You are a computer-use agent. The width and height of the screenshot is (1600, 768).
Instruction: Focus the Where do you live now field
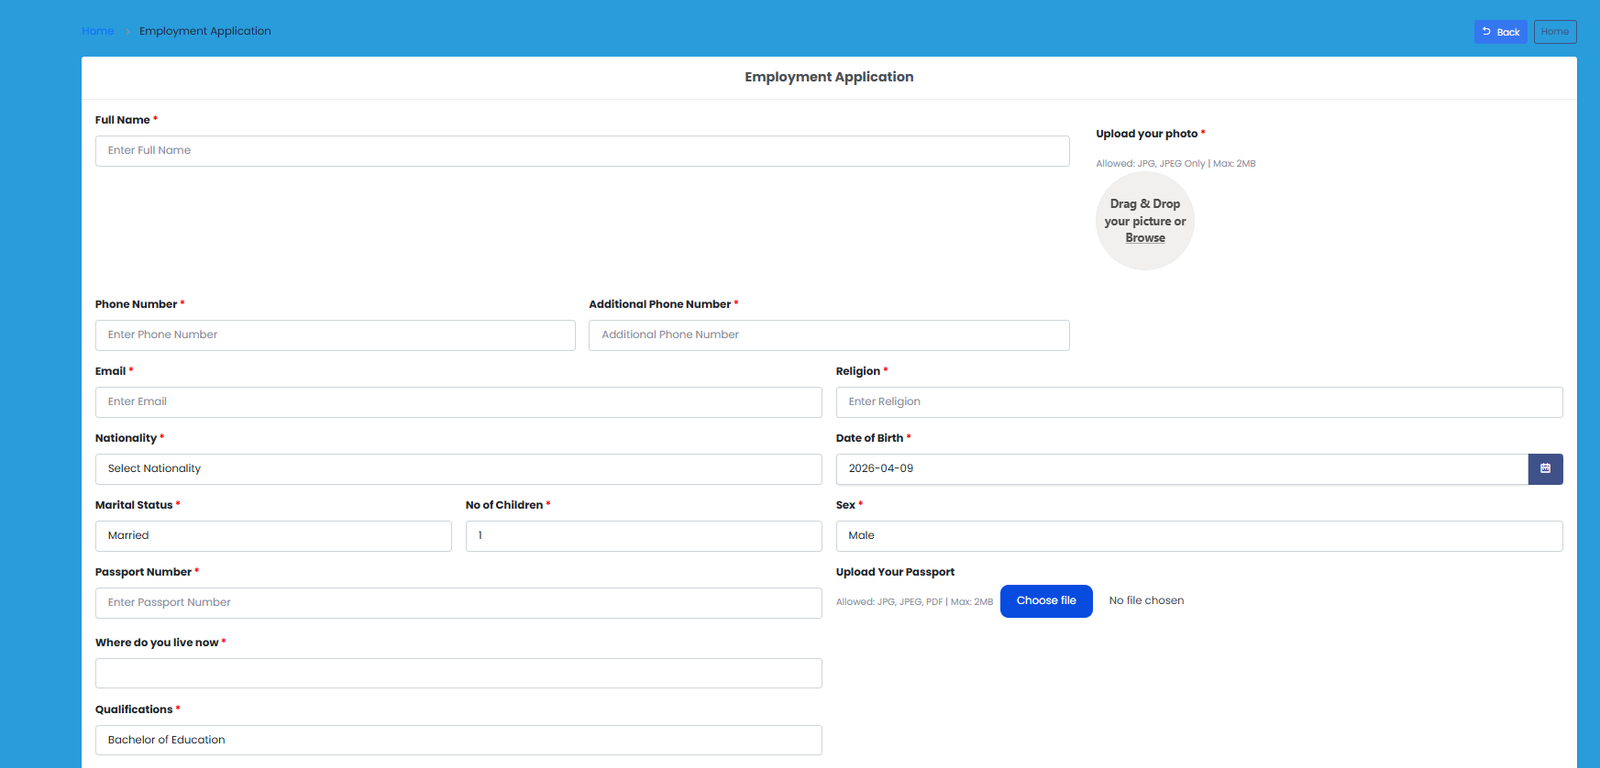[458, 673]
